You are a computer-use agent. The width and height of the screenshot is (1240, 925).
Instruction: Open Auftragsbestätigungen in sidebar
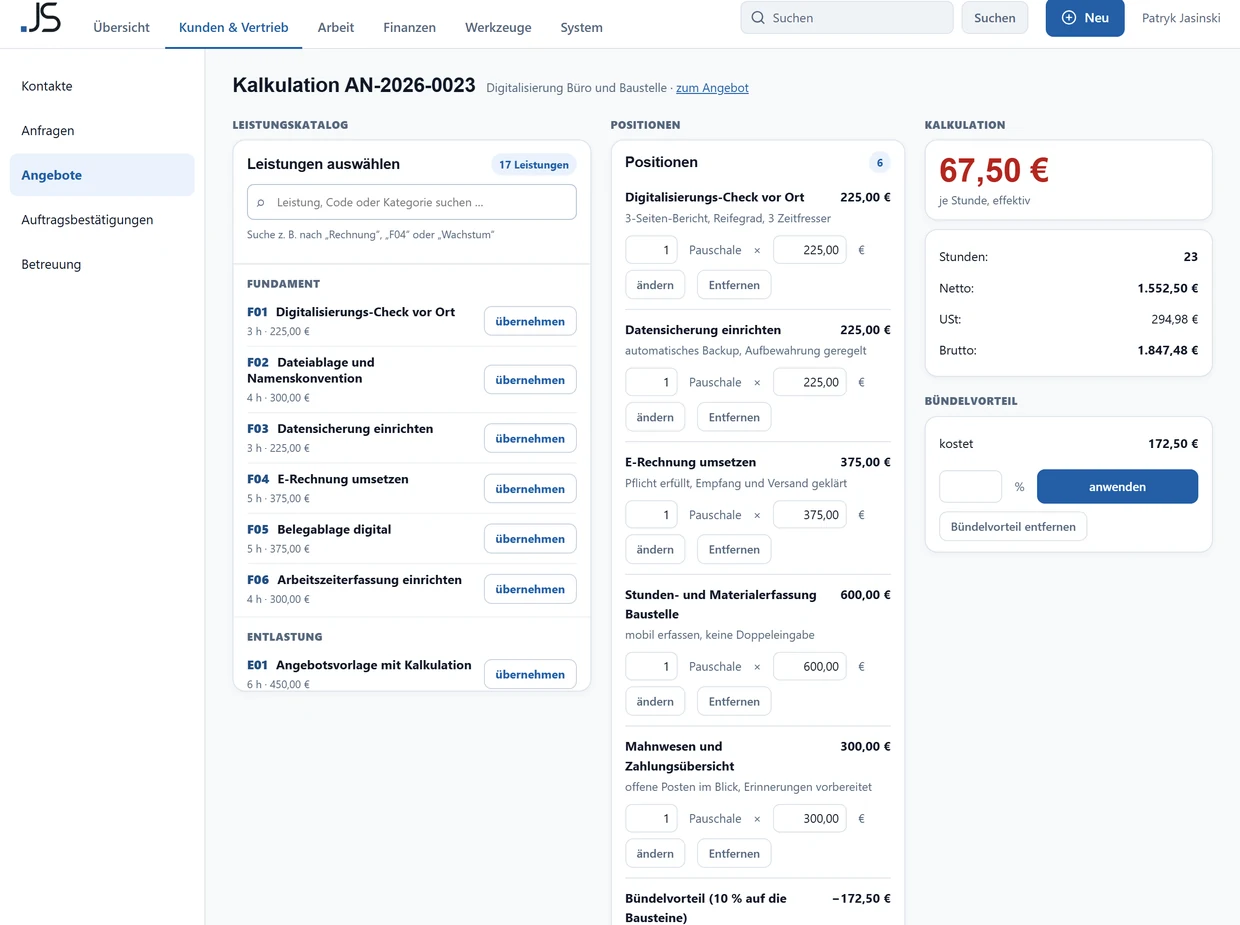102,219
